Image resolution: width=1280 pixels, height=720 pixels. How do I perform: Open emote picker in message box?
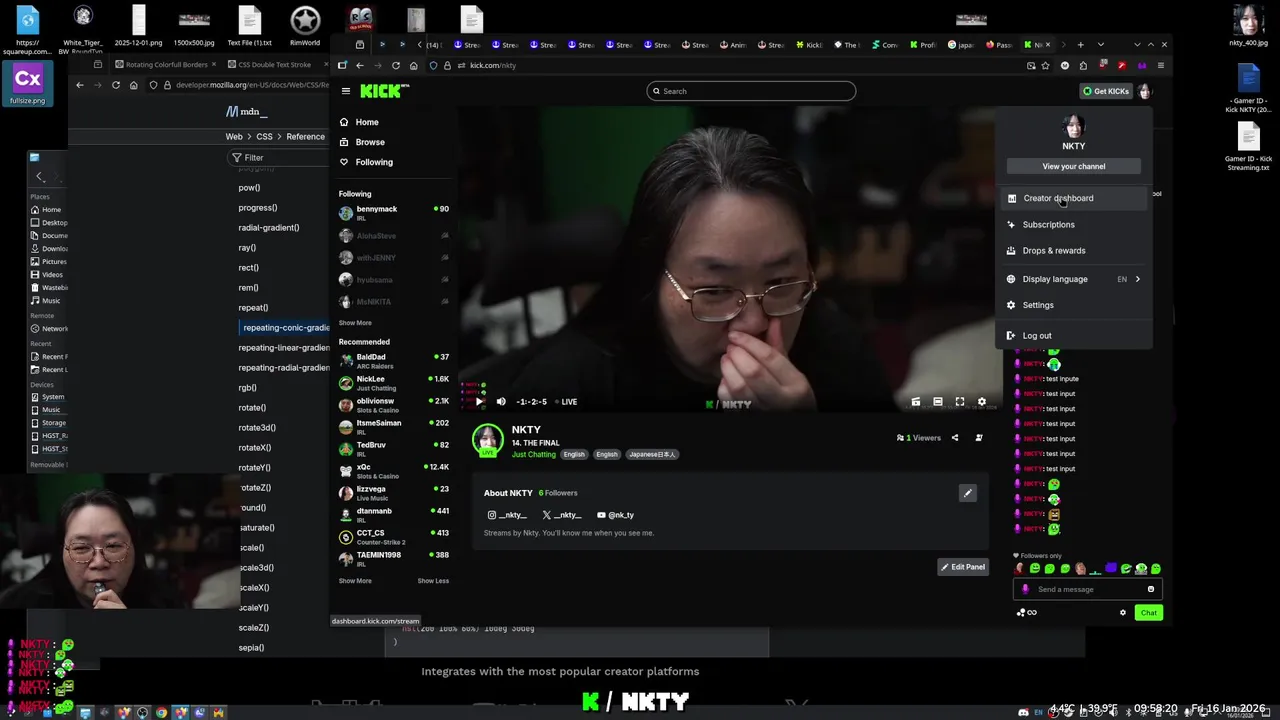pos(1151,589)
